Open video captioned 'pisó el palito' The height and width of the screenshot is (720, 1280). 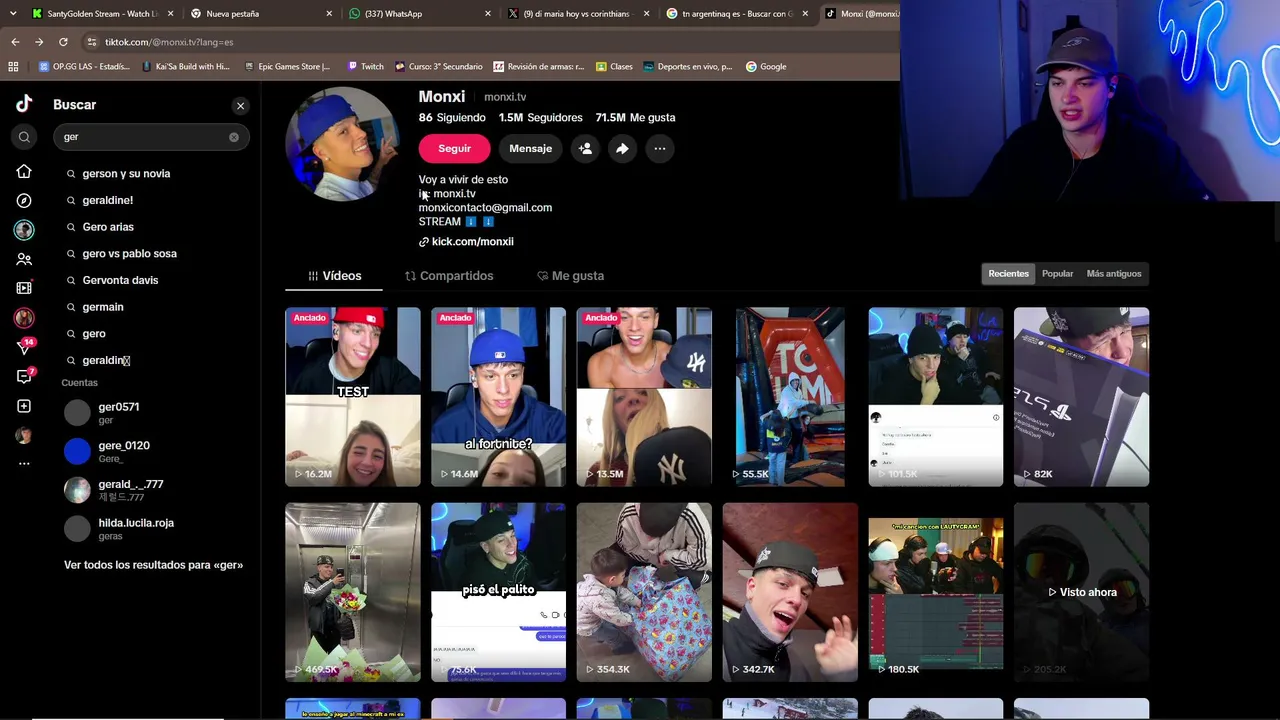(x=498, y=592)
